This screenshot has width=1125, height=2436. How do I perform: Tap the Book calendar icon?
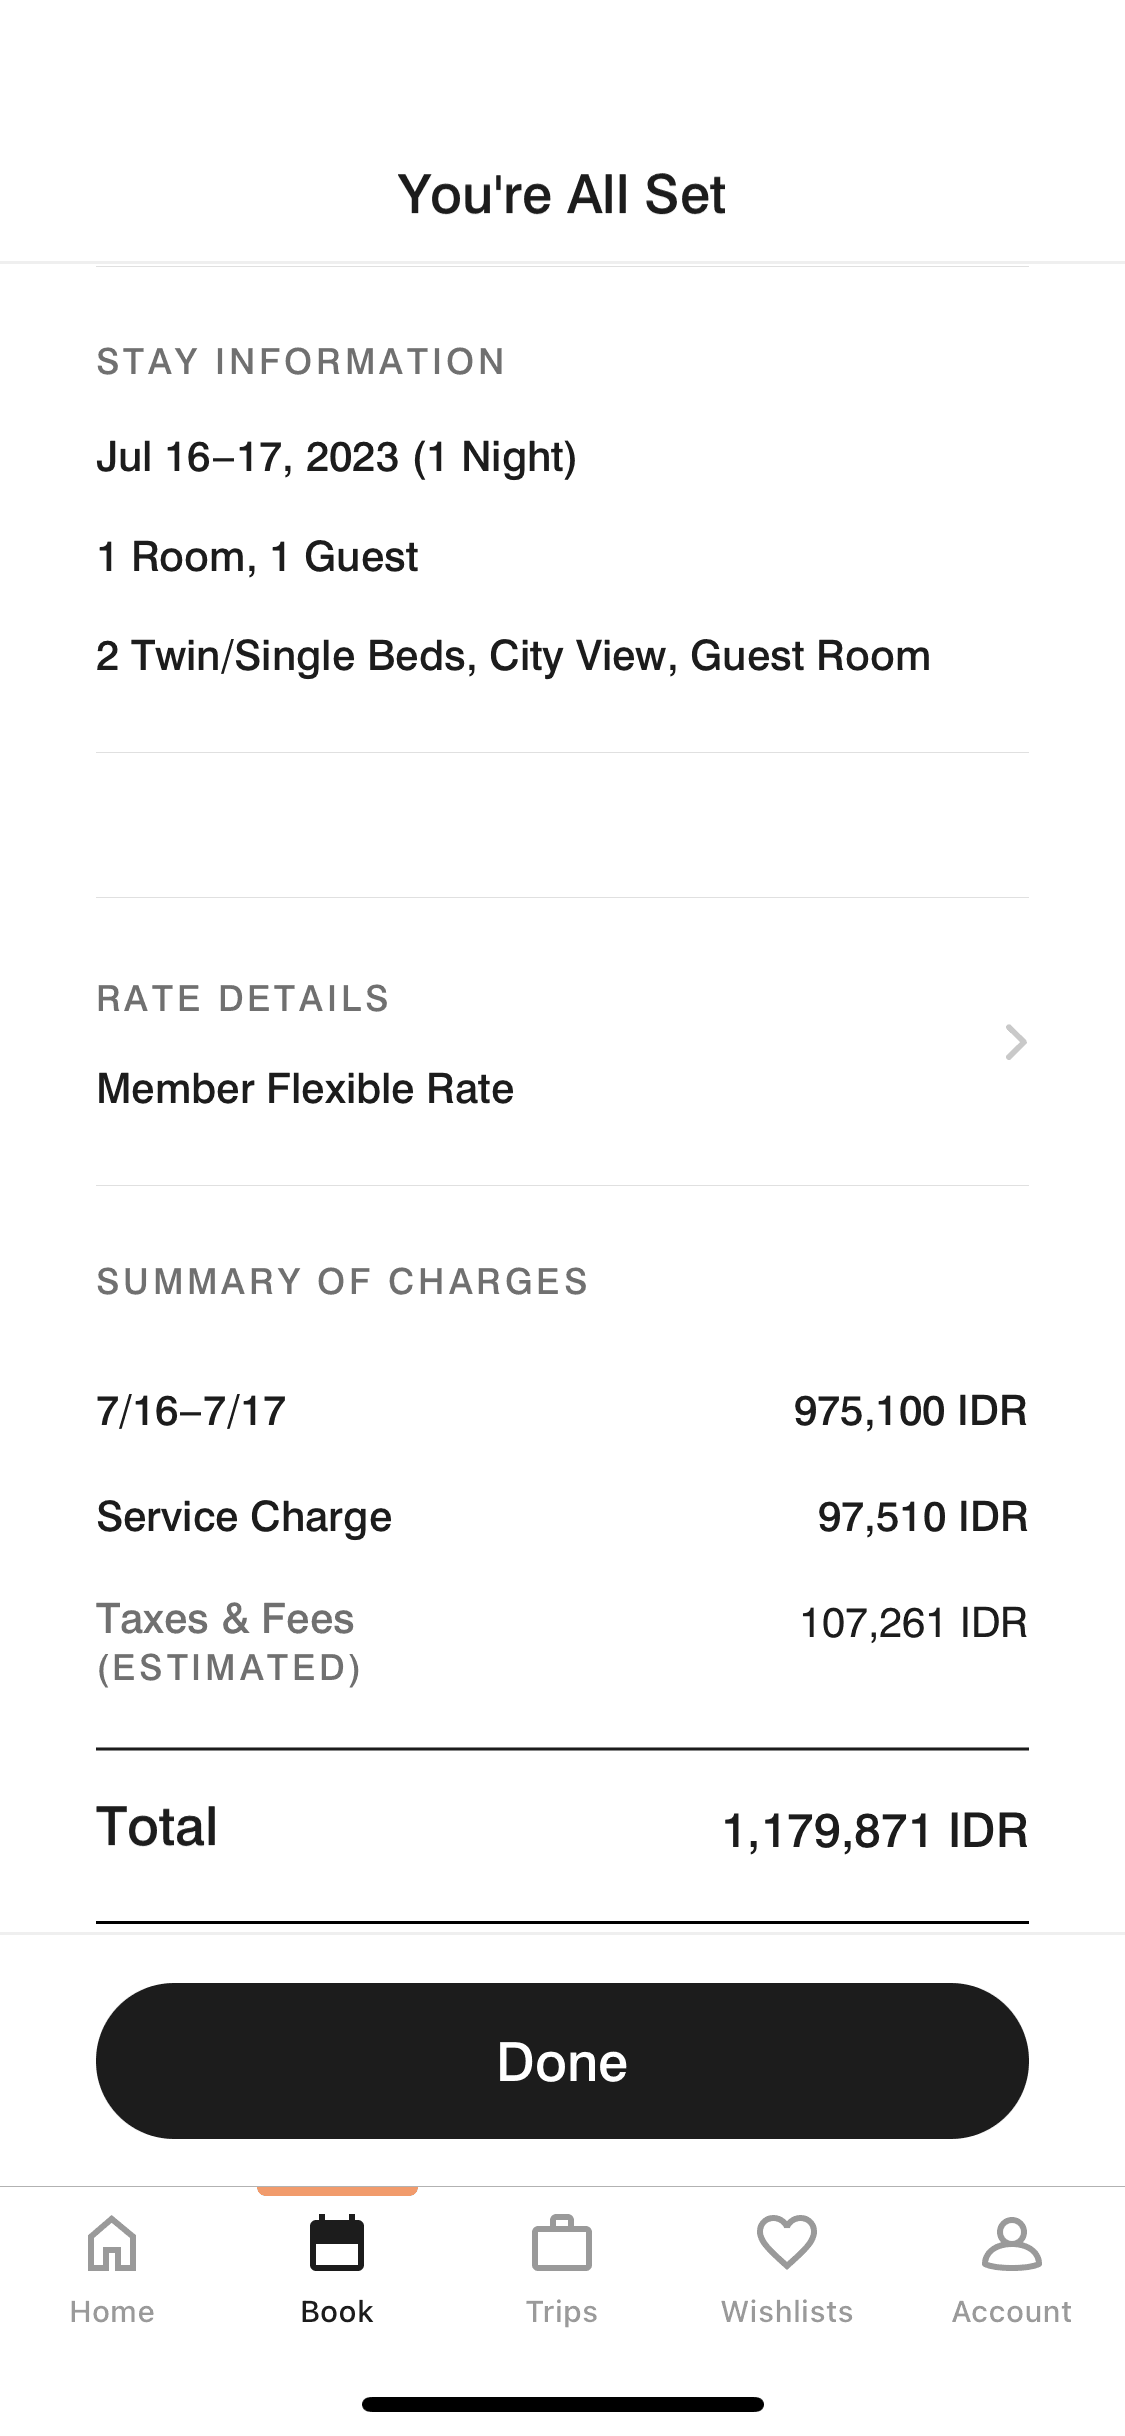pos(337,2243)
